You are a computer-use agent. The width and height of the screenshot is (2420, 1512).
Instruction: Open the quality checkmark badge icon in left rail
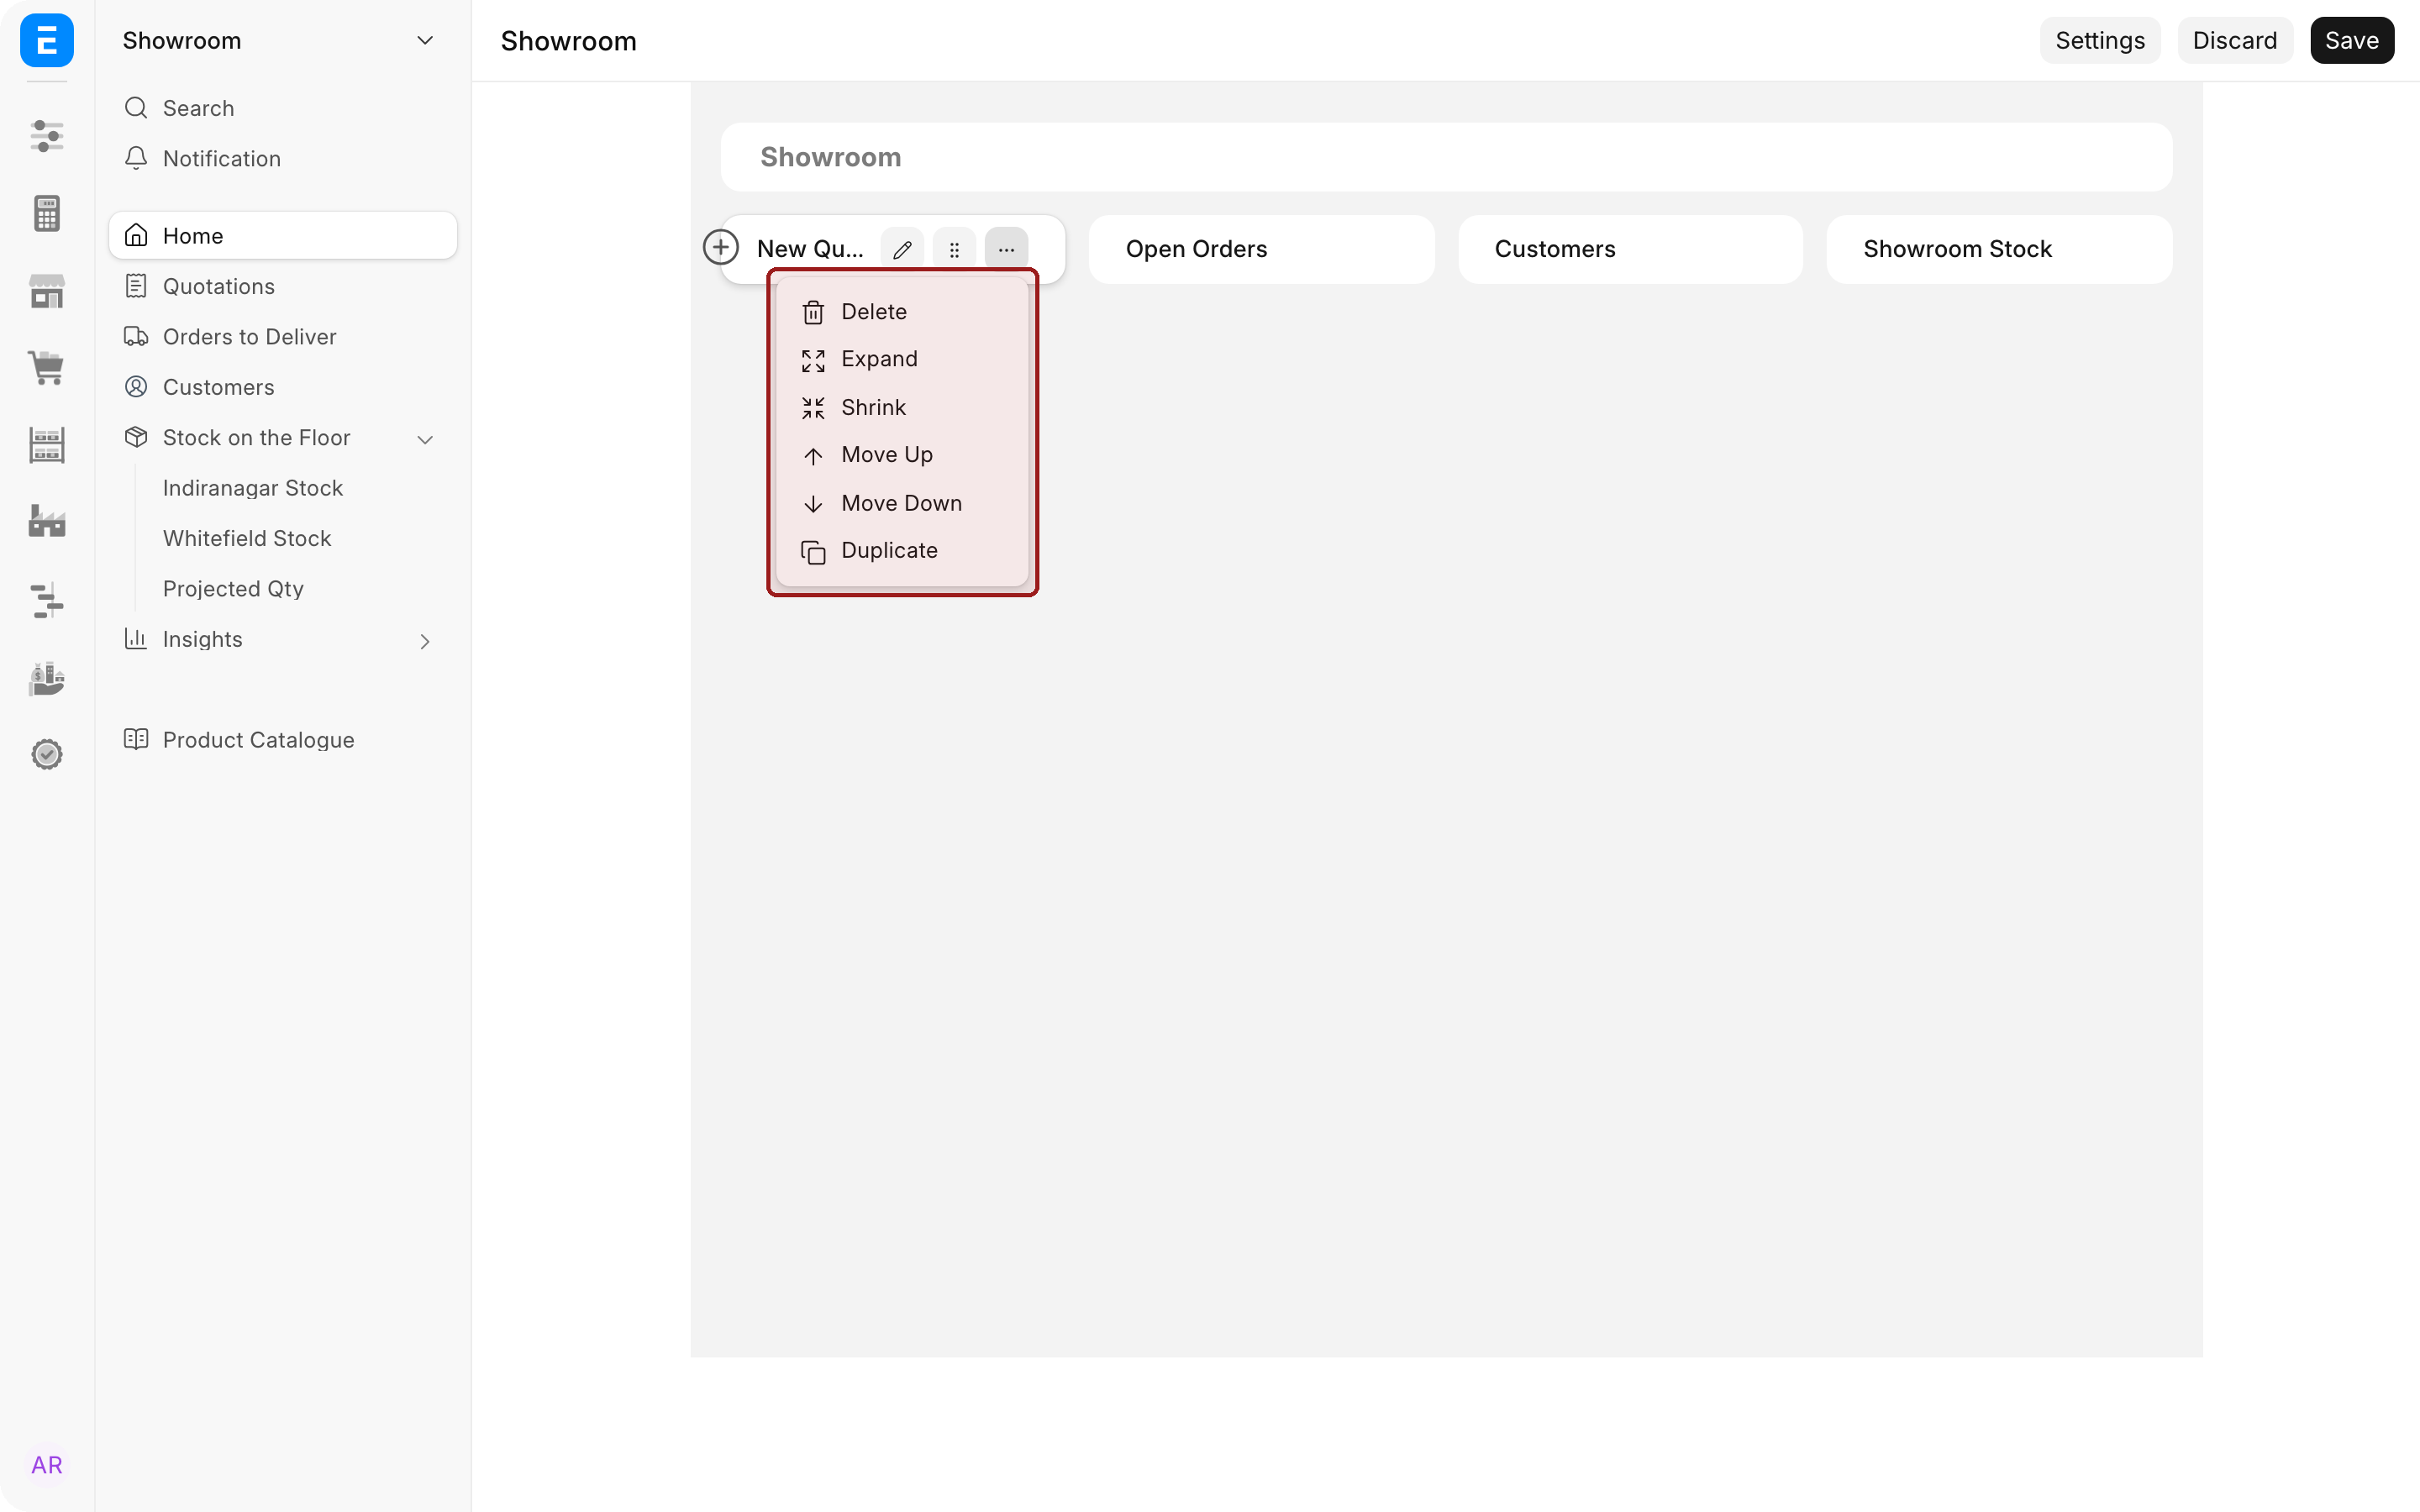tap(47, 754)
